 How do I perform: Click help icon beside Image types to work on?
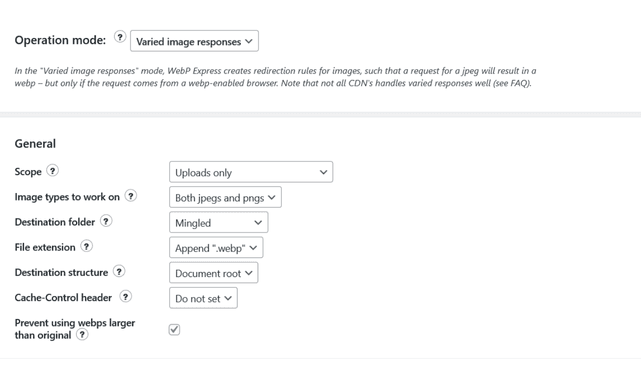tap(130, 196)
